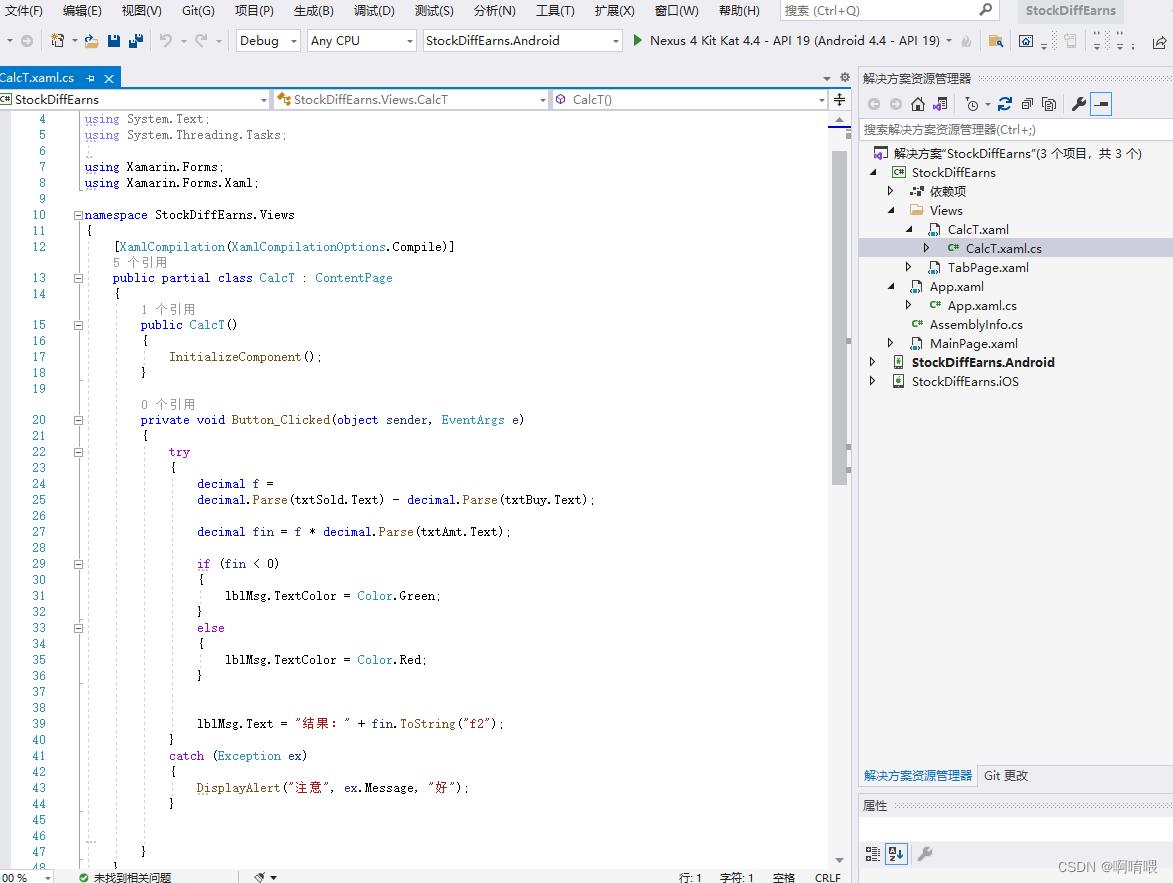The height and width of the screenshot is (883, 1173).
Task: Click the Home icon in Solution Explorer
Action: coord(918,104)
